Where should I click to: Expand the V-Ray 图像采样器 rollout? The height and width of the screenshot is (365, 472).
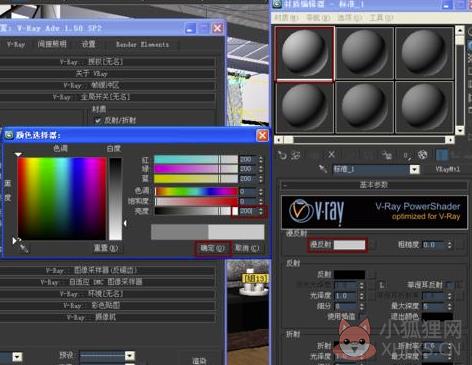(x=107, y=270)
